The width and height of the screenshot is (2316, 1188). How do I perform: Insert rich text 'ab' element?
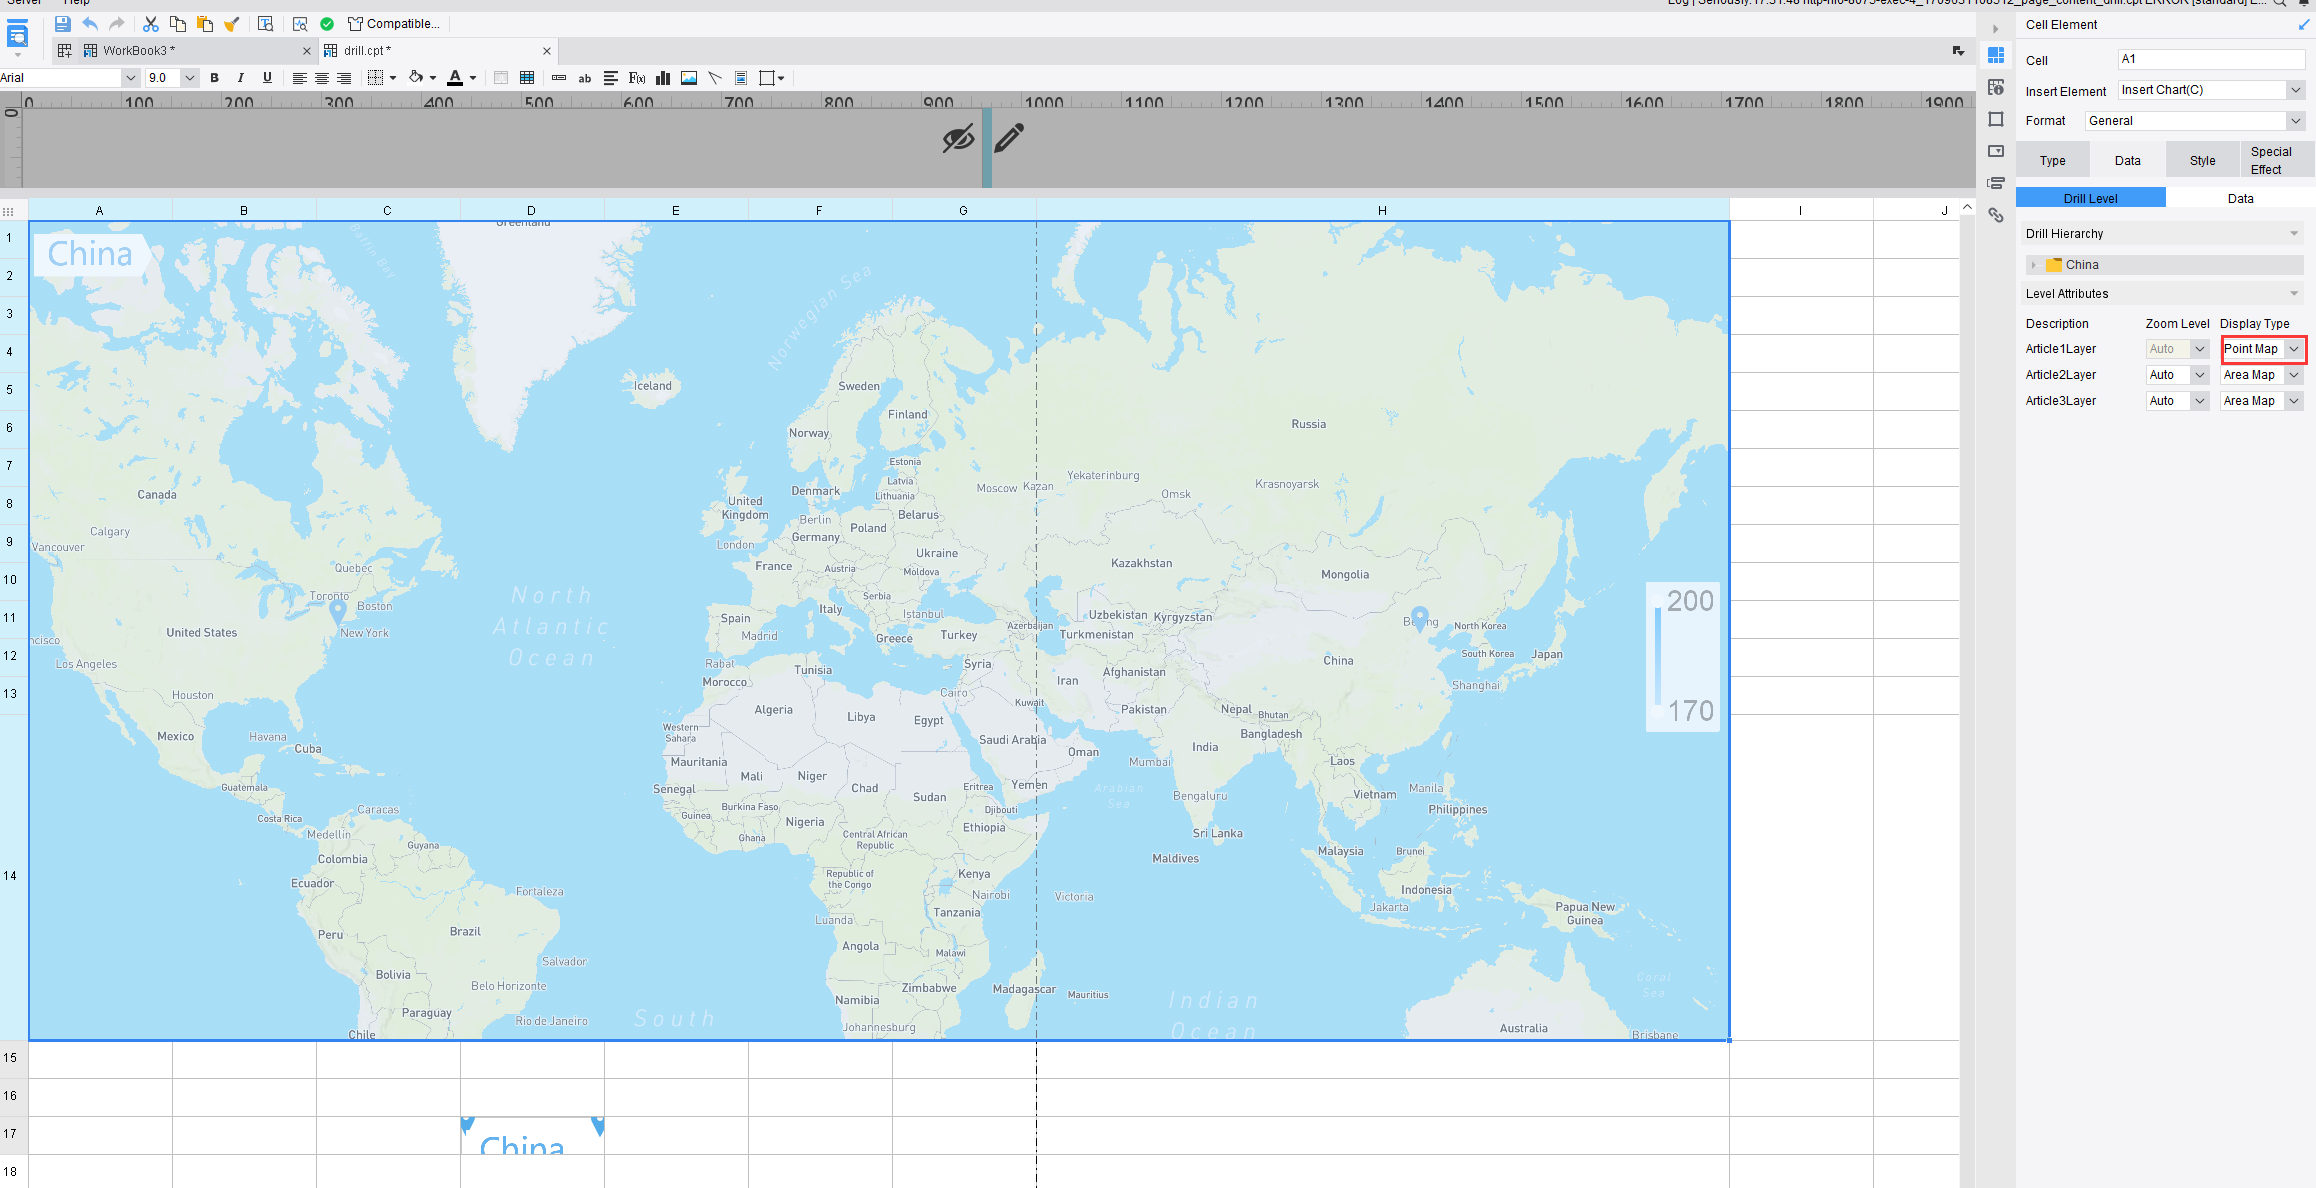coord(585,78)
